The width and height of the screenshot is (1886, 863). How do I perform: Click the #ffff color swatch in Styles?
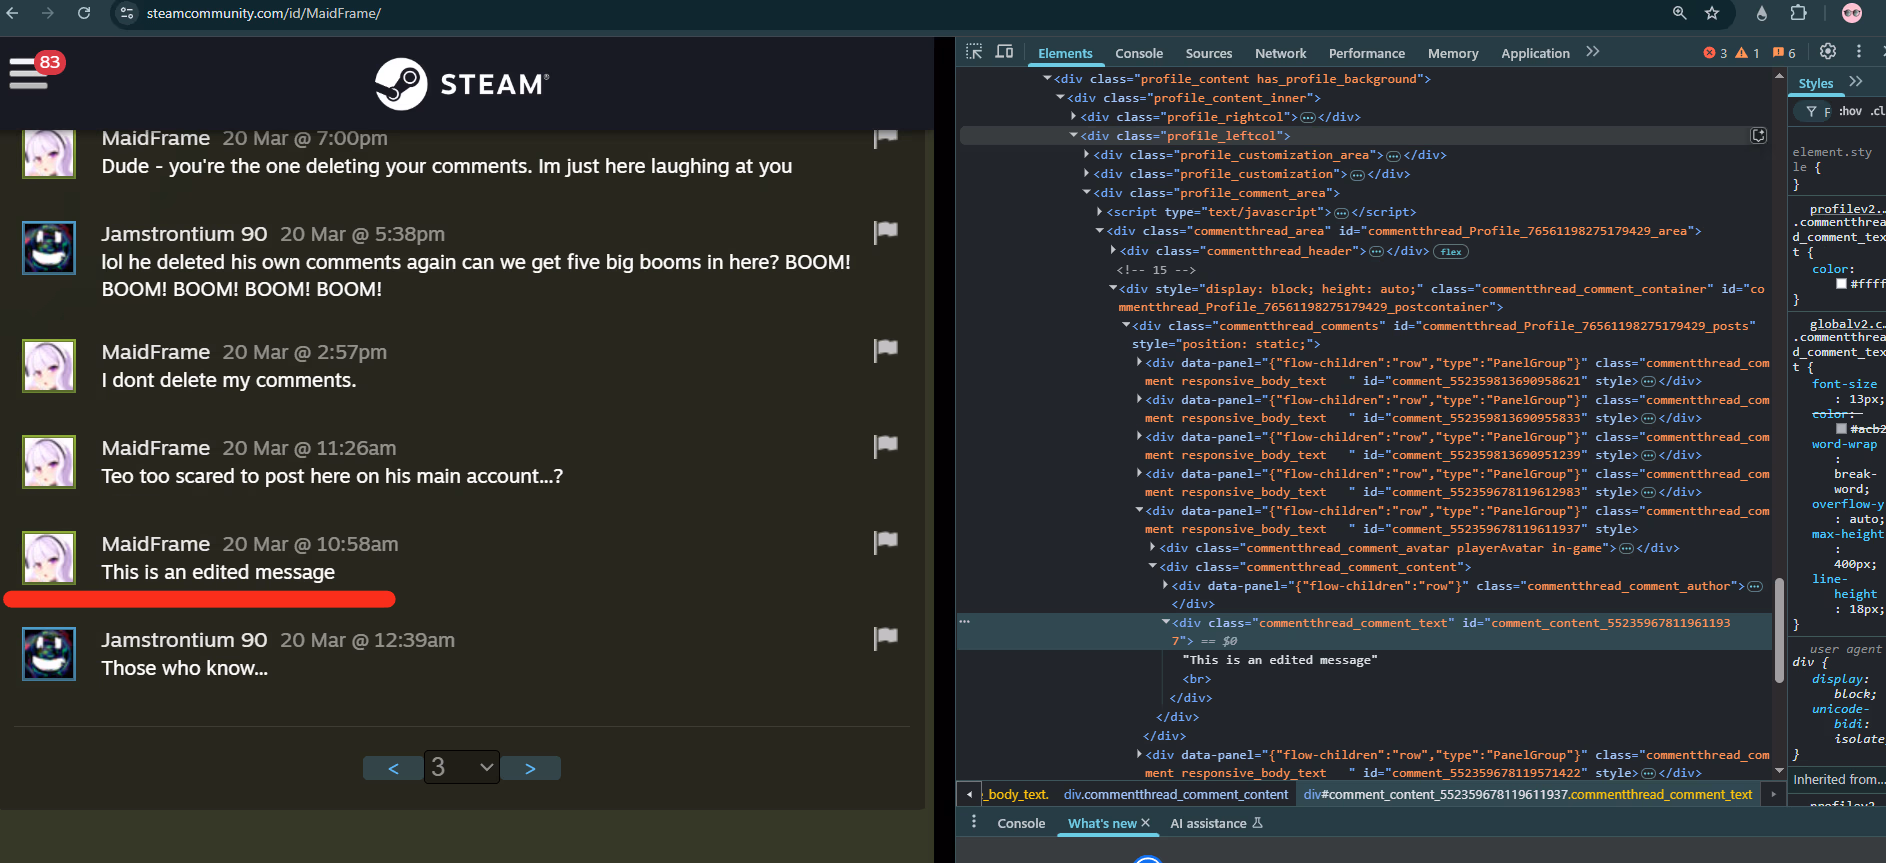pos(1842,284)
